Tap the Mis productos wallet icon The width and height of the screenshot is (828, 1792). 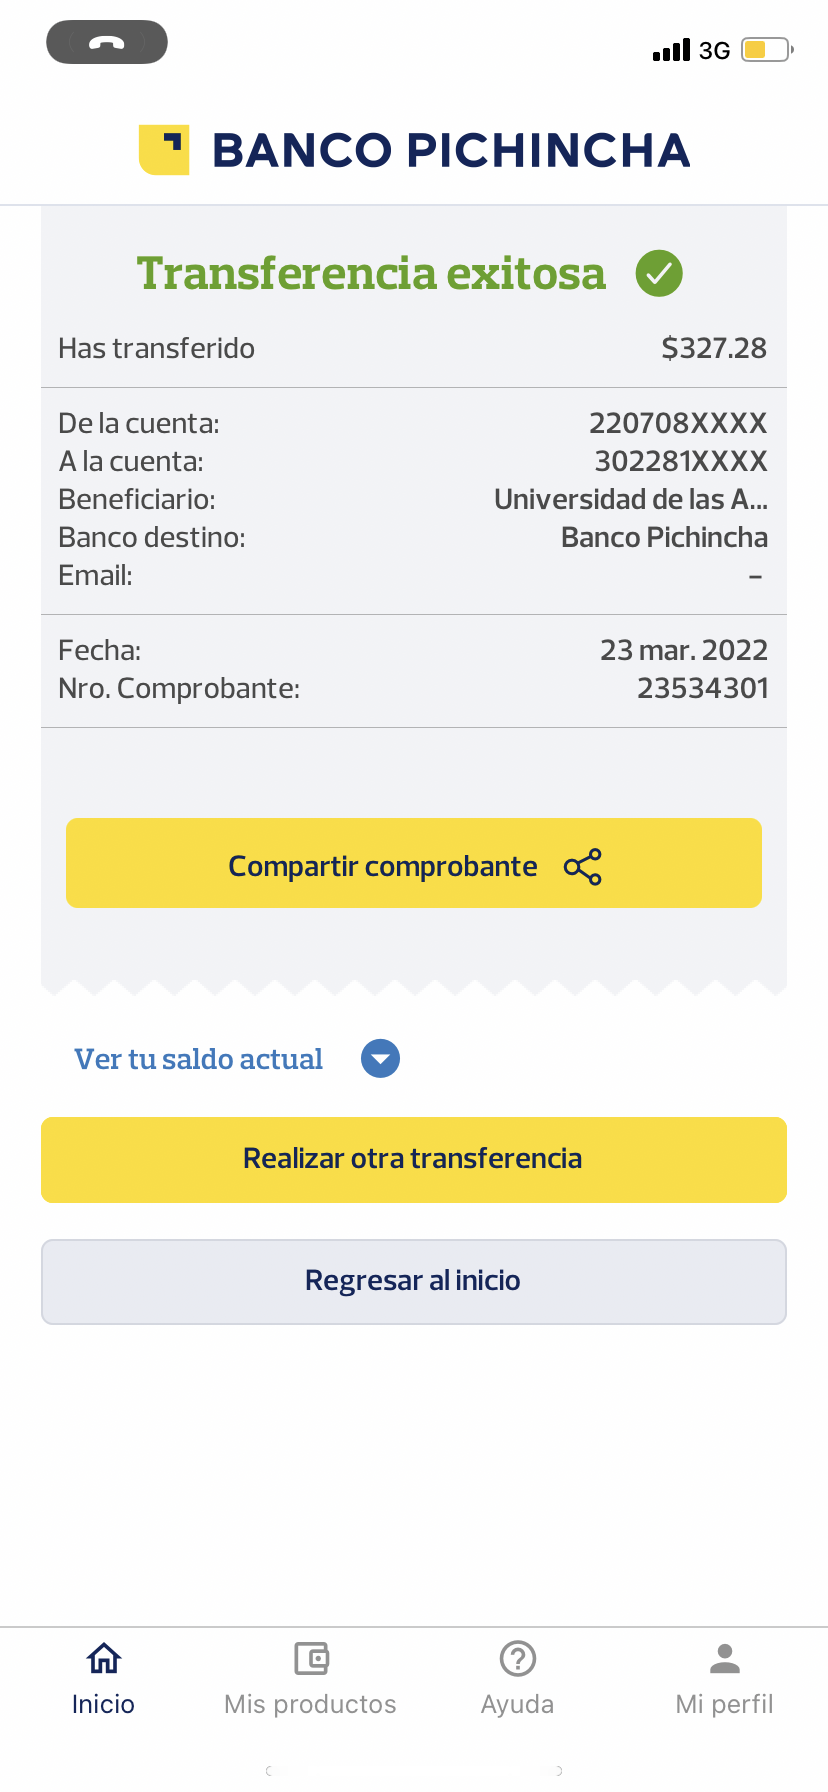311,1658
